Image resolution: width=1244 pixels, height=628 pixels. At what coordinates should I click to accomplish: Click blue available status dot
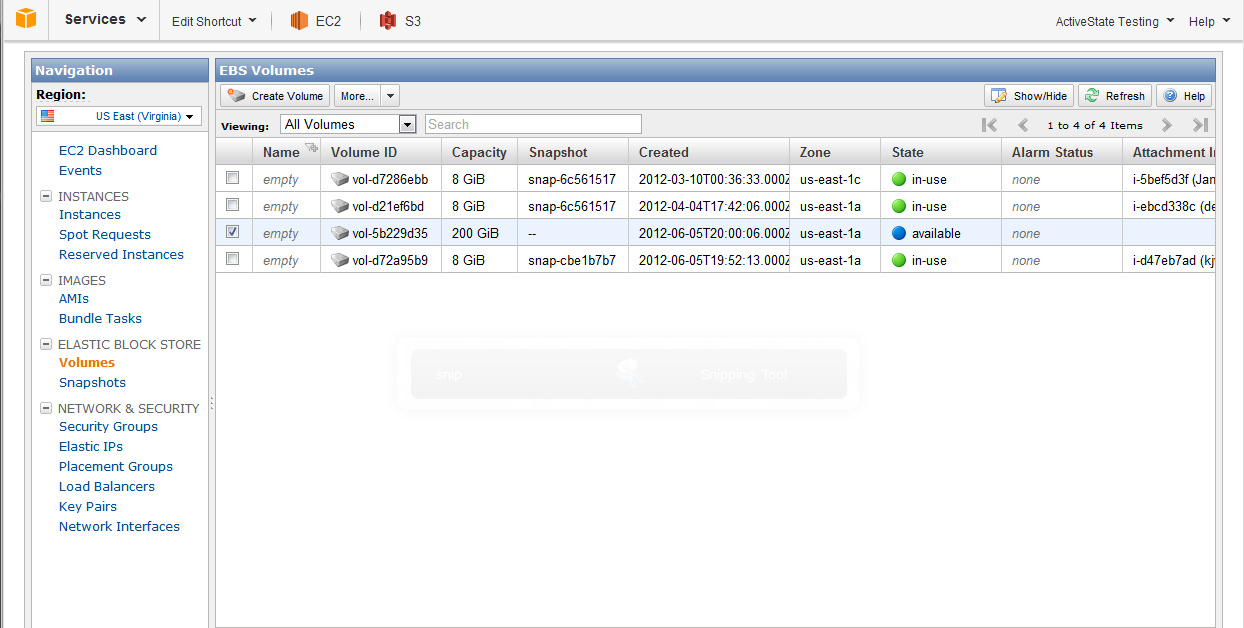[x=899, y=234]
